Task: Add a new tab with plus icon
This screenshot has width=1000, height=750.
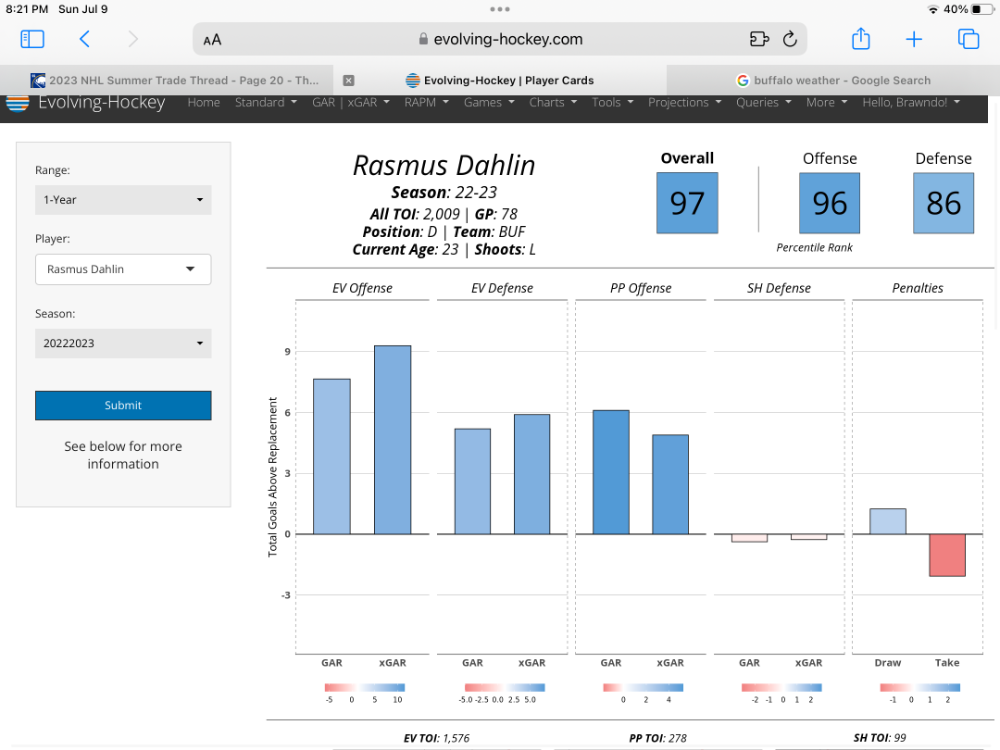Action: 914,40
